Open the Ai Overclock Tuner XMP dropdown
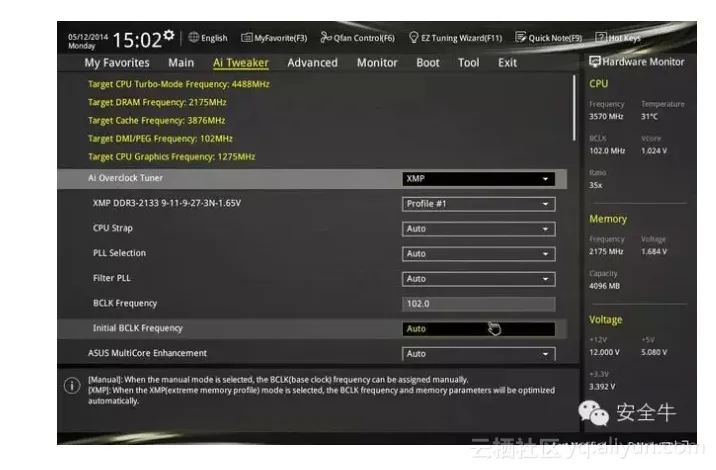The width and height of the screenshot is (716, 470). [479, 179]
